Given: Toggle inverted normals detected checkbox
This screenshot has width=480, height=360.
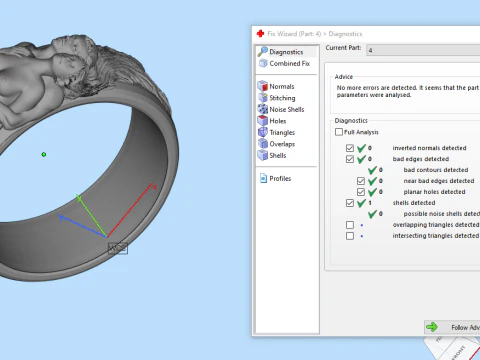Looking at the screenshot, I should tap(350, 148).
